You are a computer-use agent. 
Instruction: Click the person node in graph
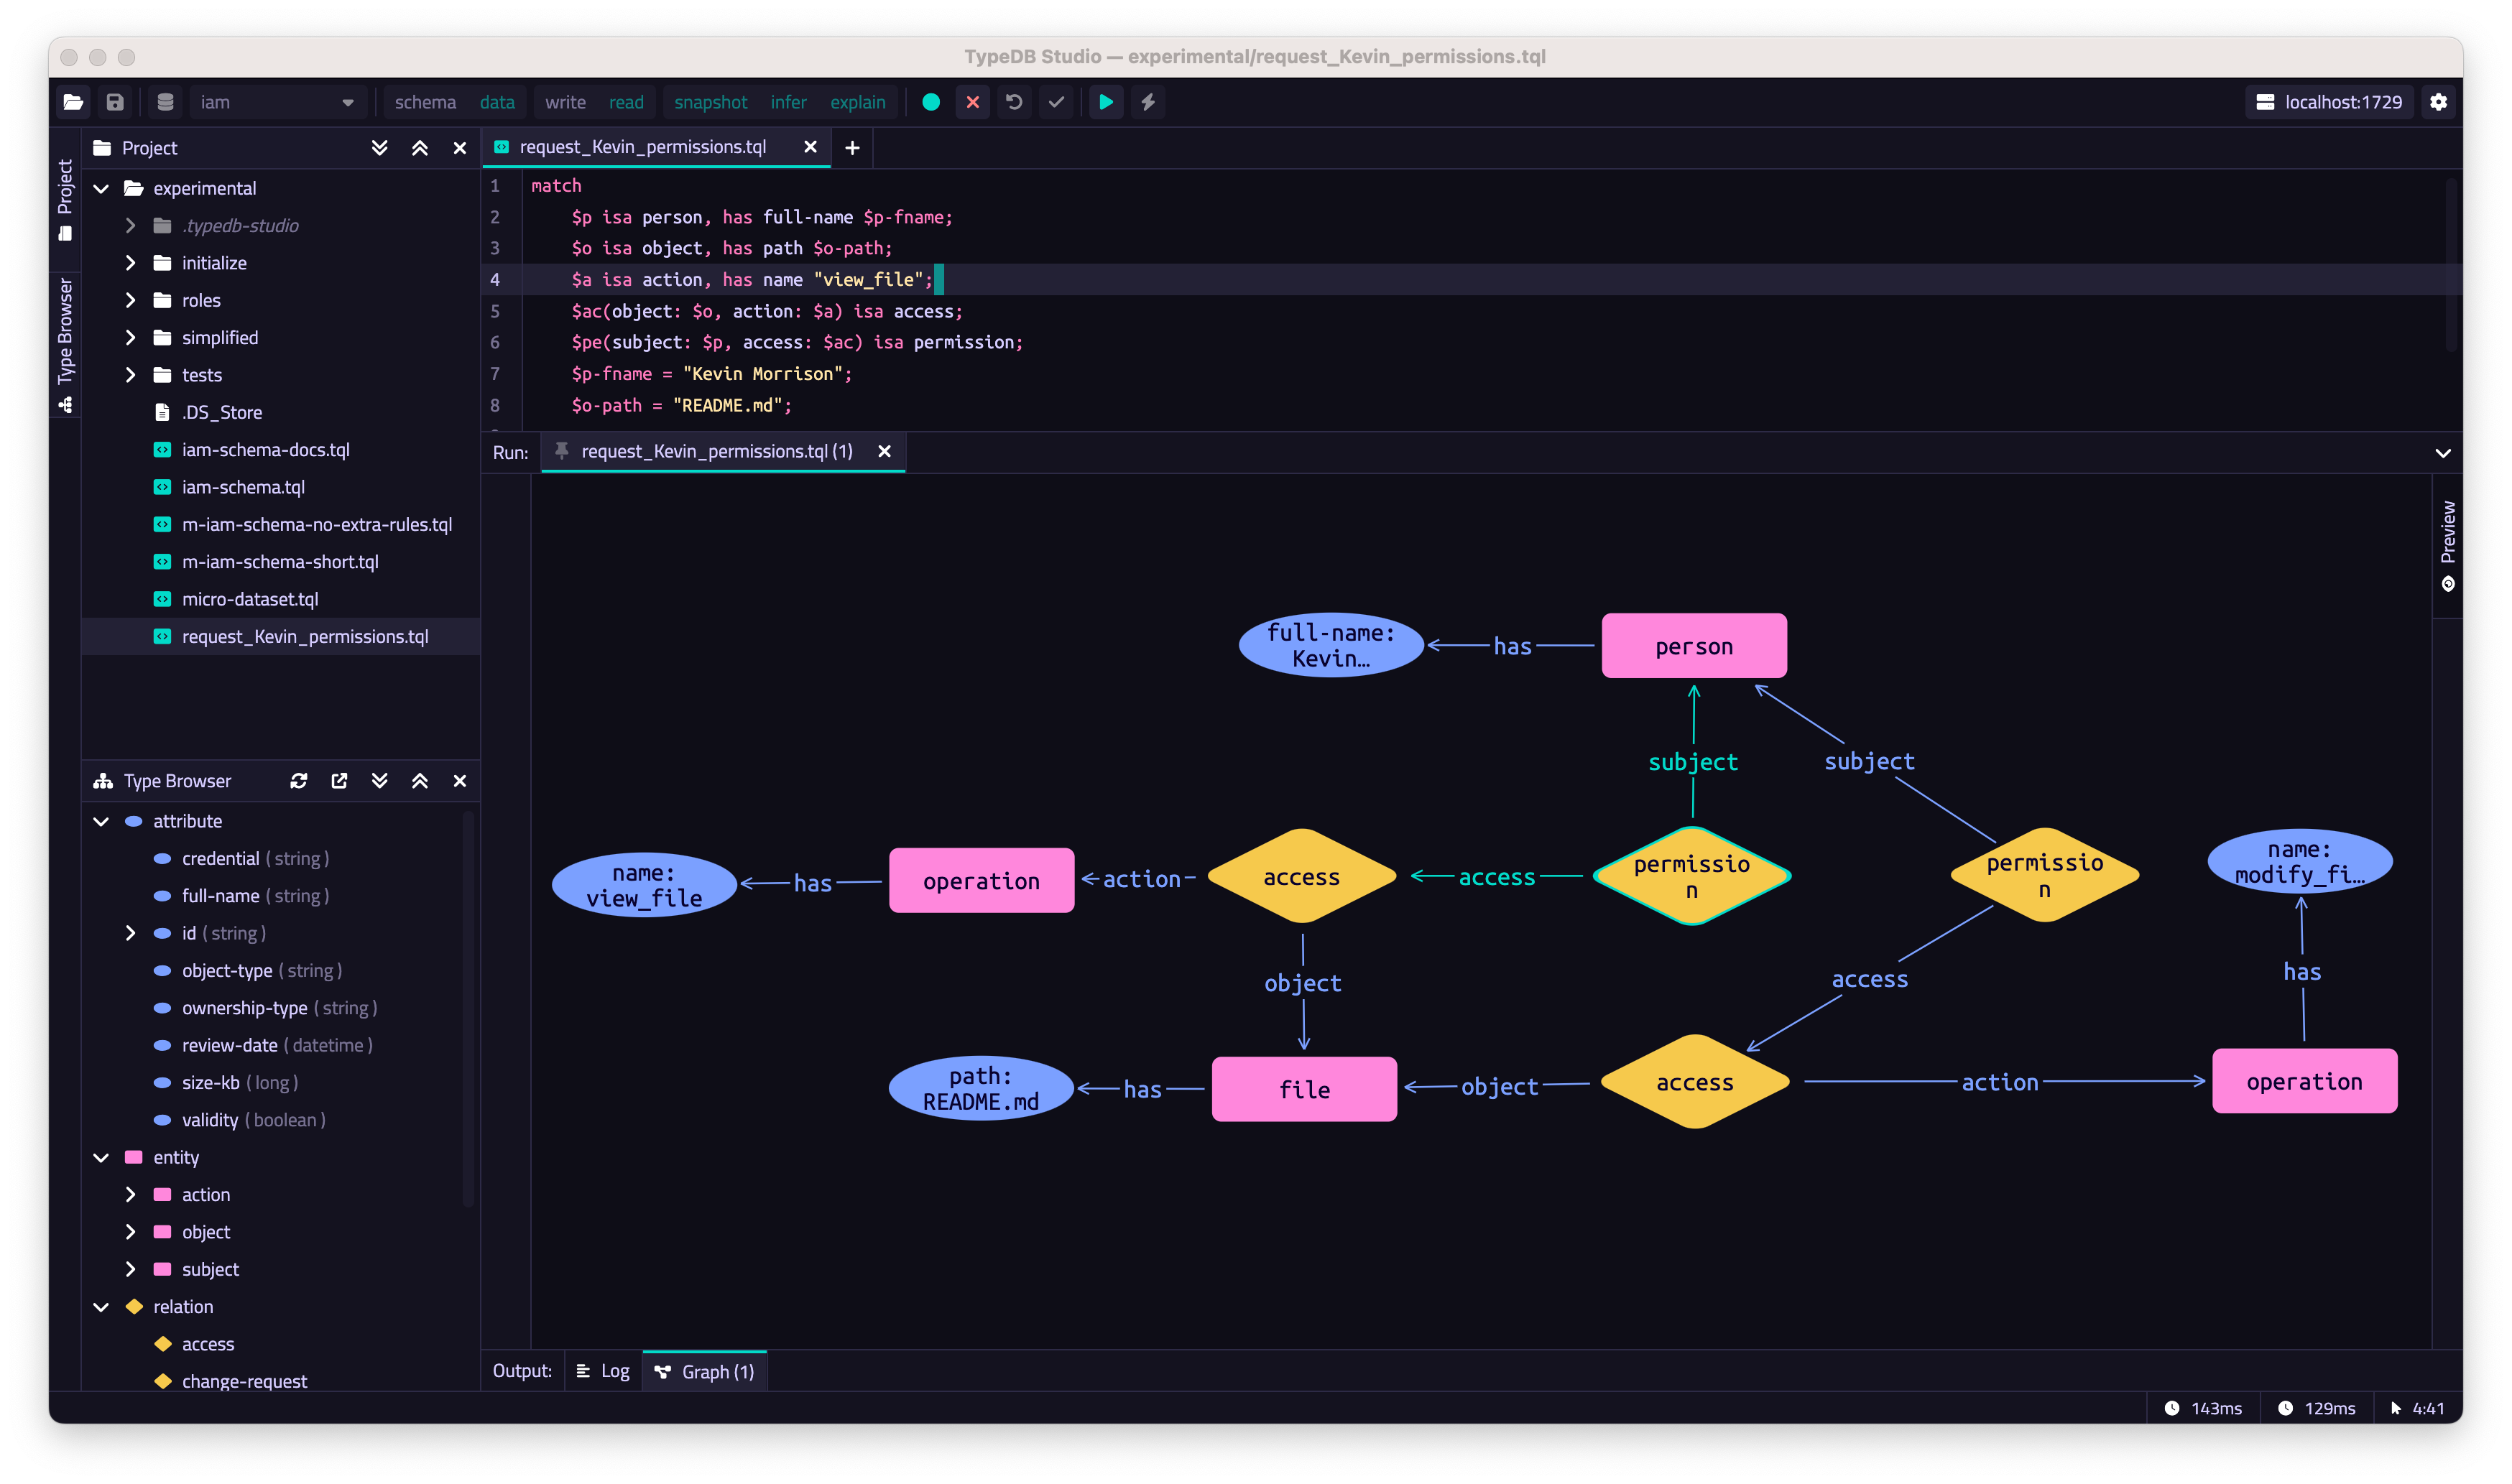(x=1694, y=646)
